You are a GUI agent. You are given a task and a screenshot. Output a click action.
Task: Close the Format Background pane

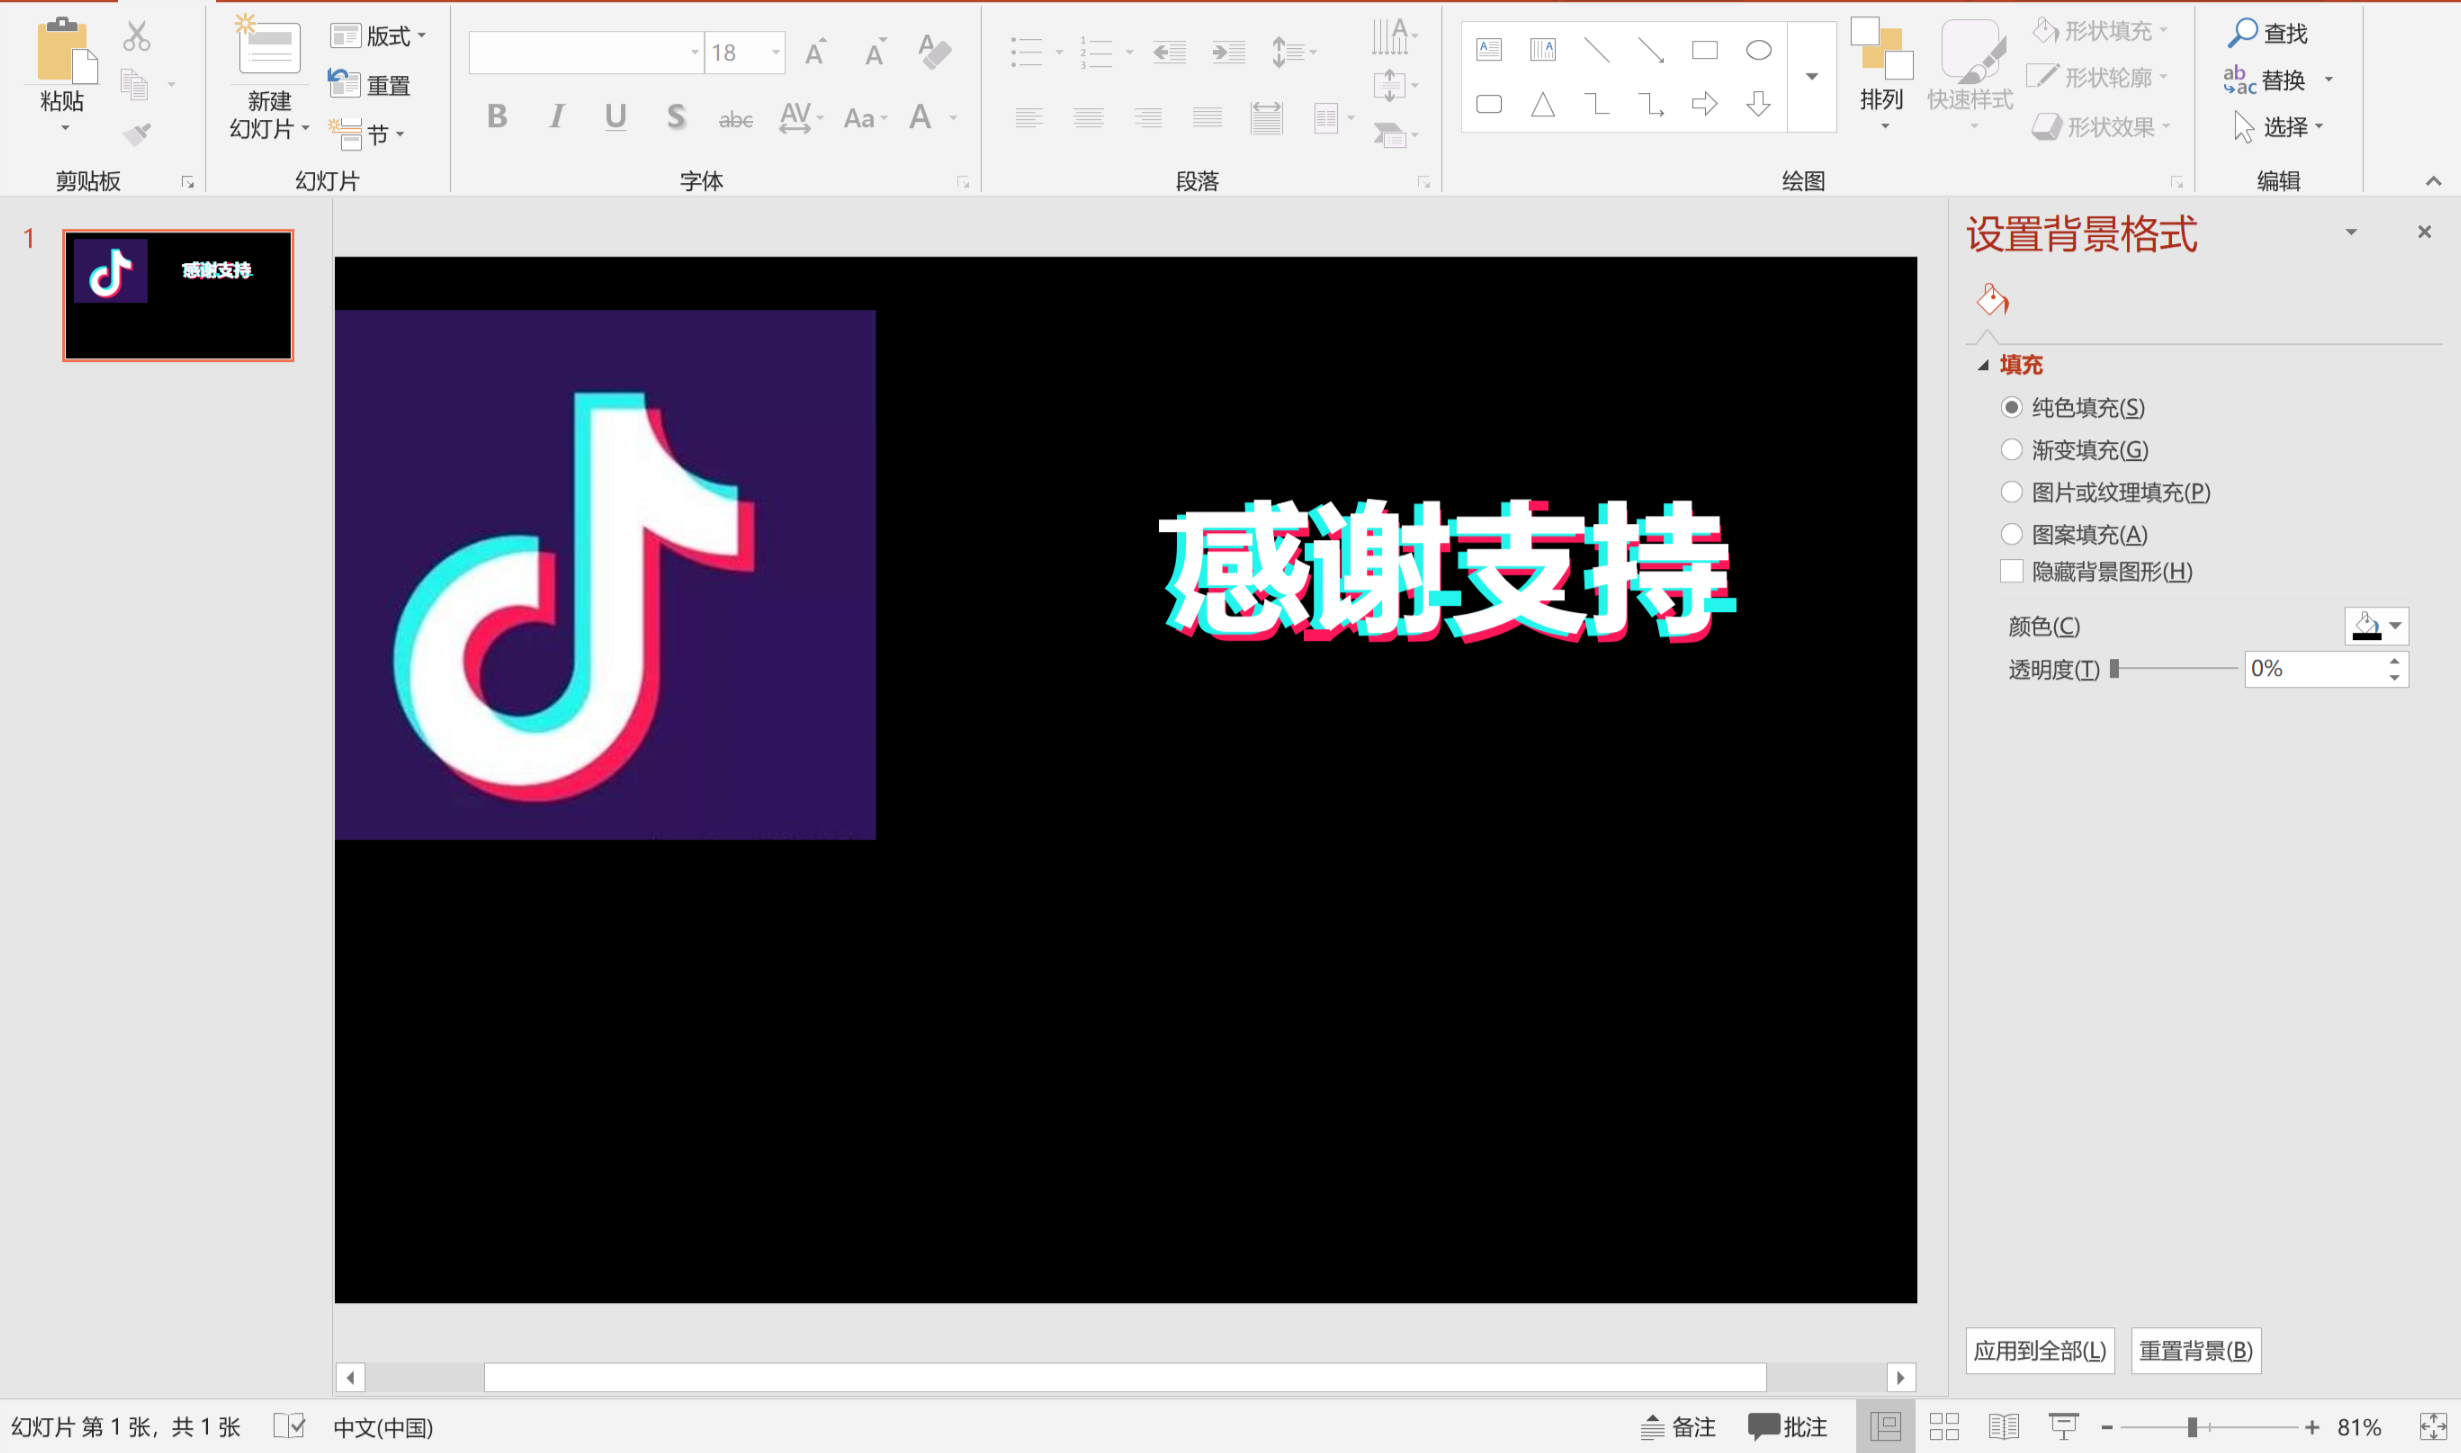[x=2424, y=232]
